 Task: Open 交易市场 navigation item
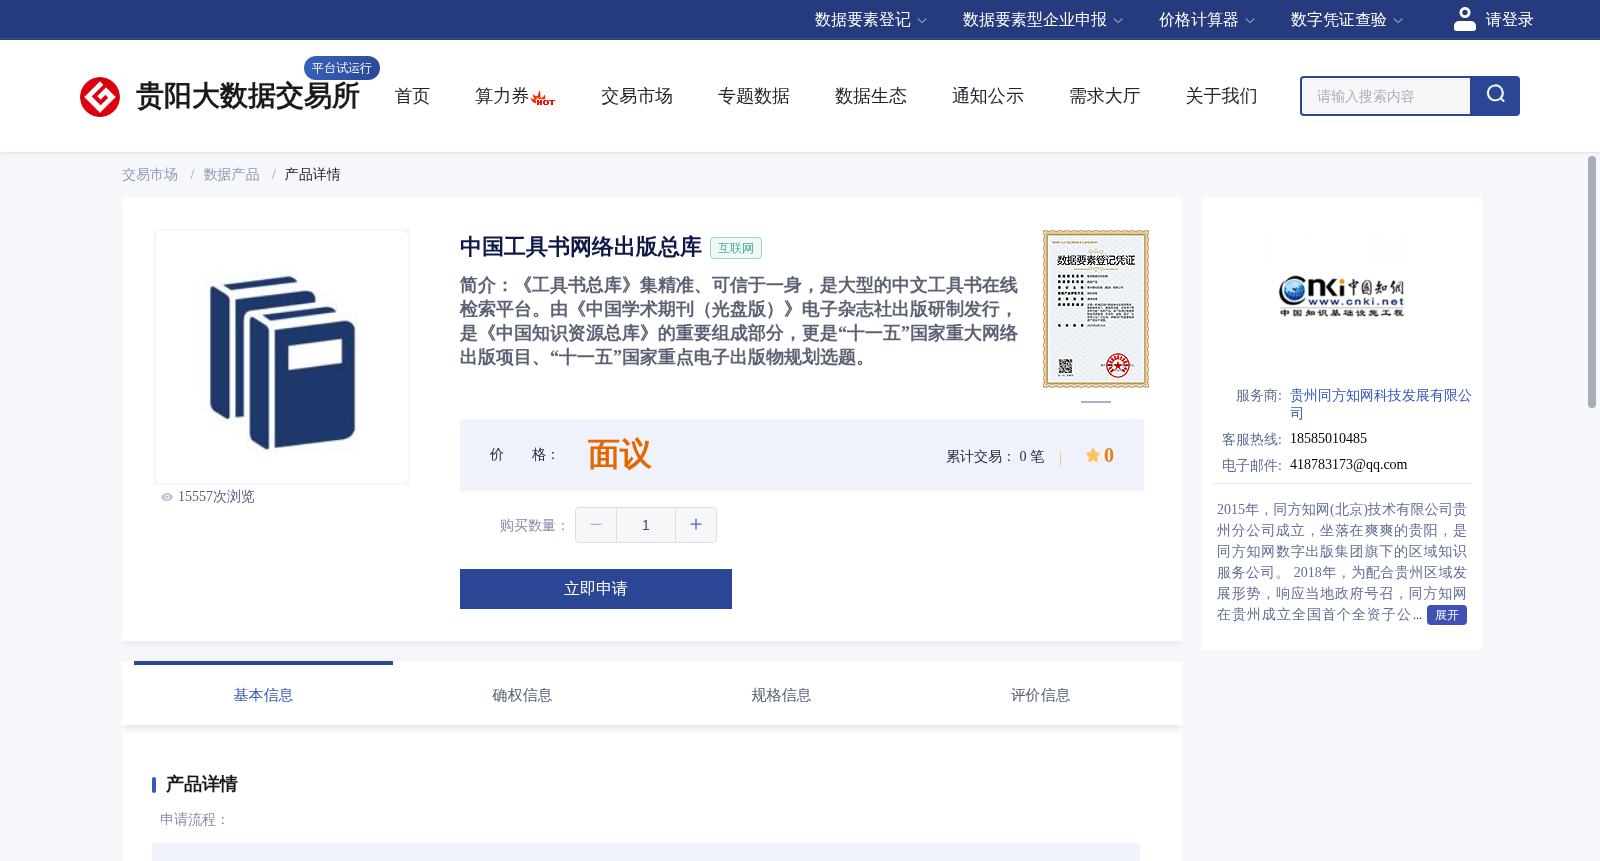tap(637, 96)
